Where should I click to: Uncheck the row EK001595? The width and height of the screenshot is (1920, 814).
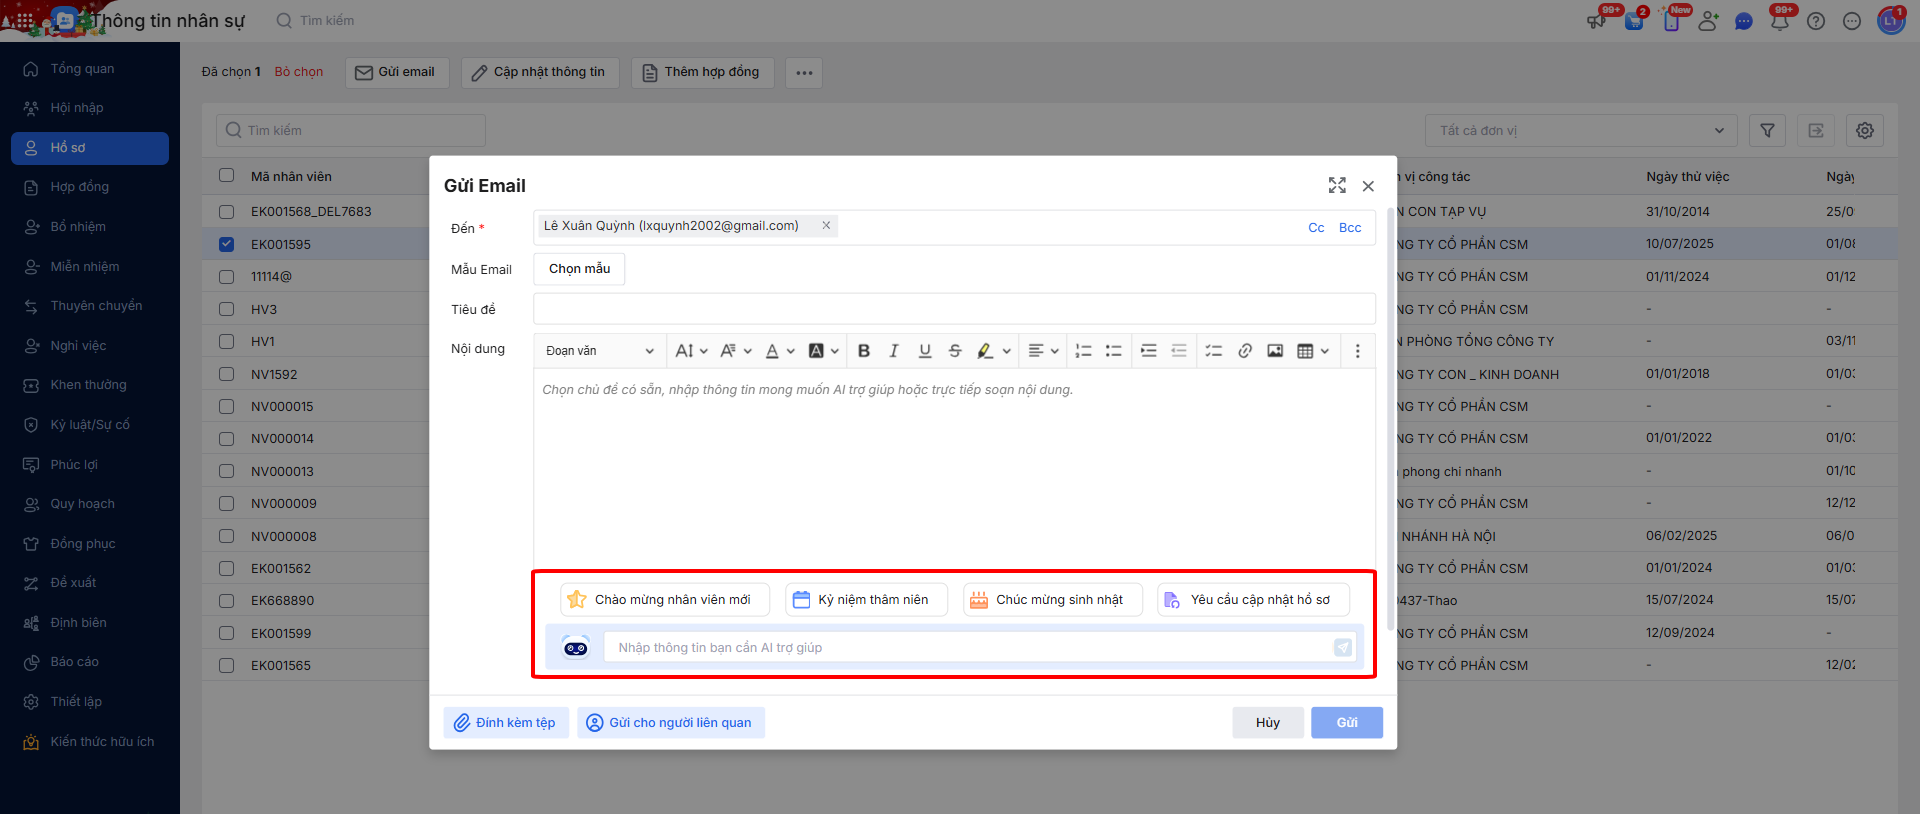[x=227, y=244]
